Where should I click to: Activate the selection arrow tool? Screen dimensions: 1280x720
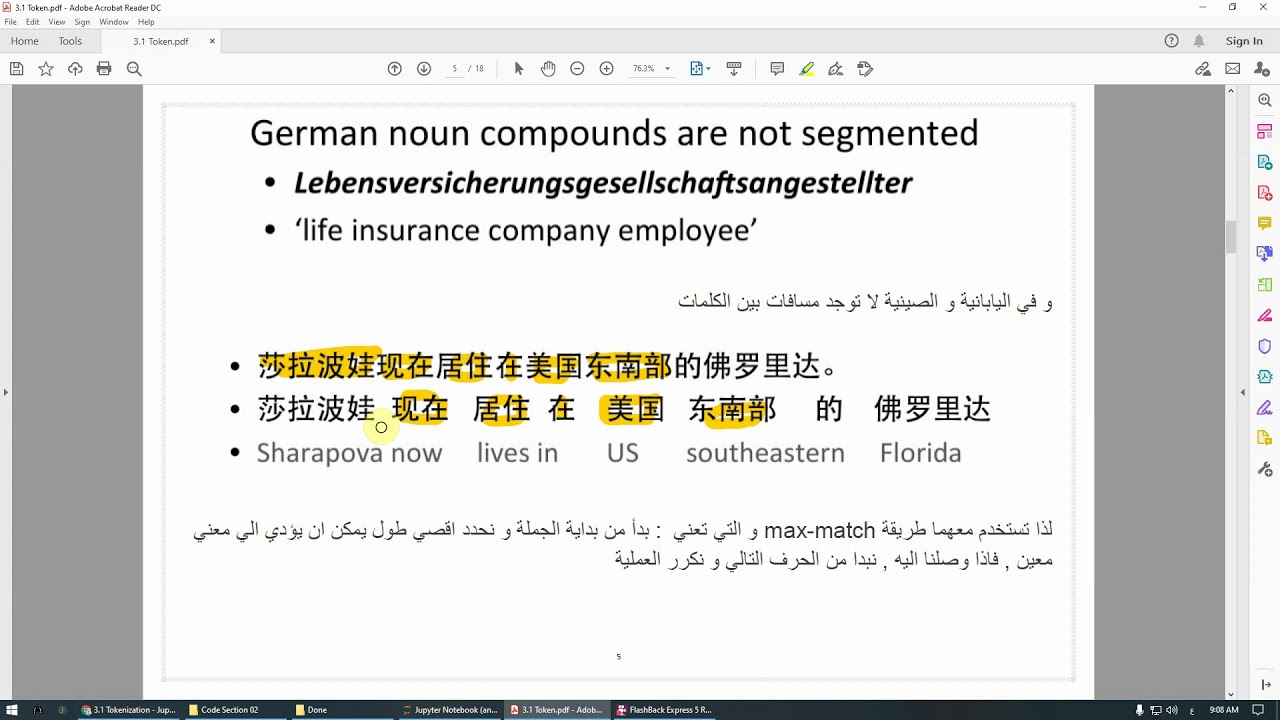(x=518, y=69)
